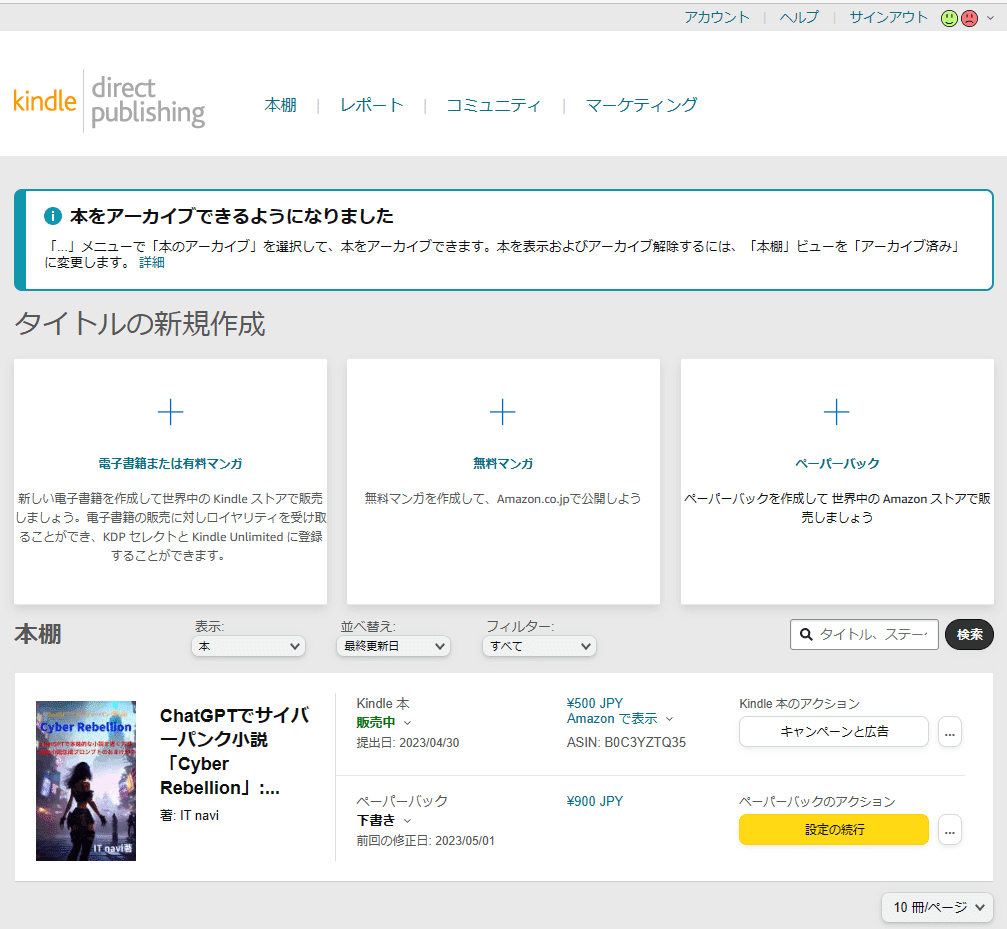Click the 無料マンガ title link

pyautogui.click(x=503, y=464)
